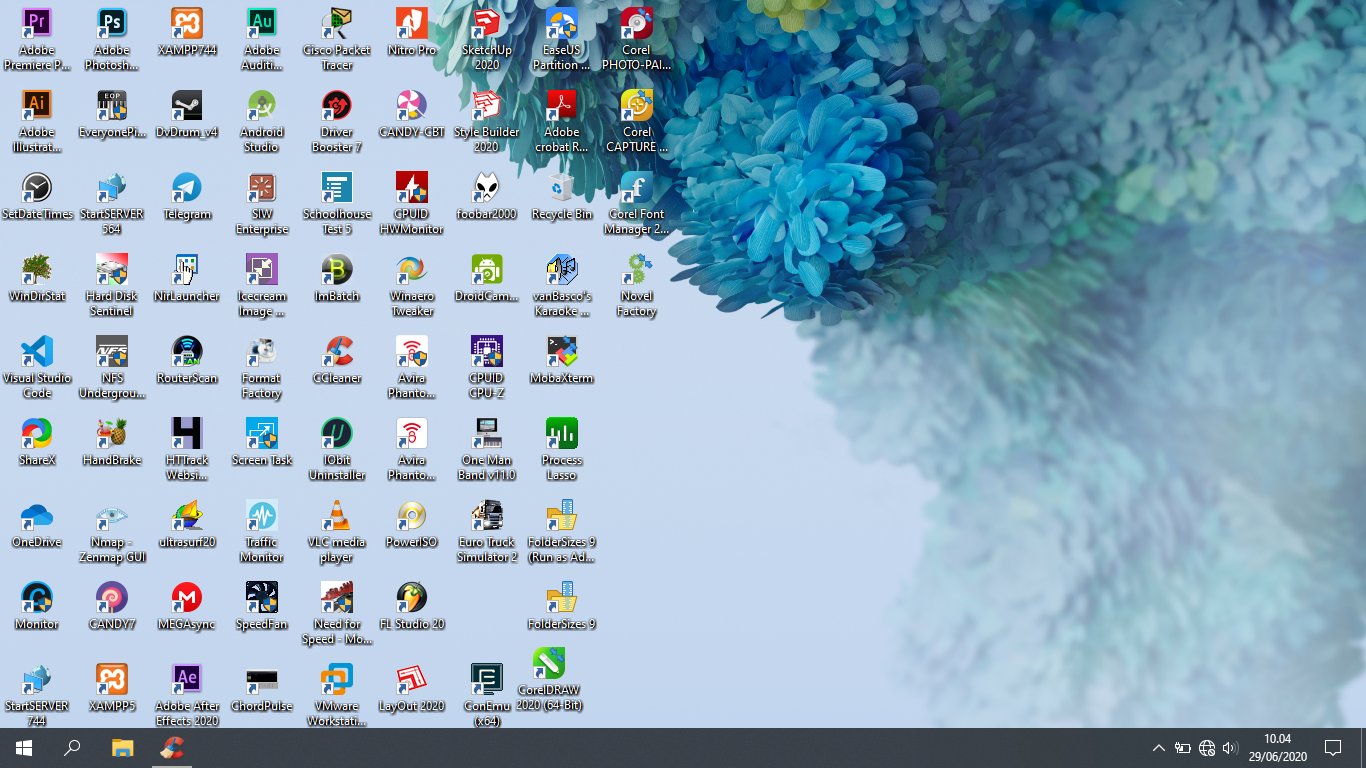Screen dimensions: 1366x768
Task: Select Euro Truck Simulator 2 icon
Action: (487, 530)
